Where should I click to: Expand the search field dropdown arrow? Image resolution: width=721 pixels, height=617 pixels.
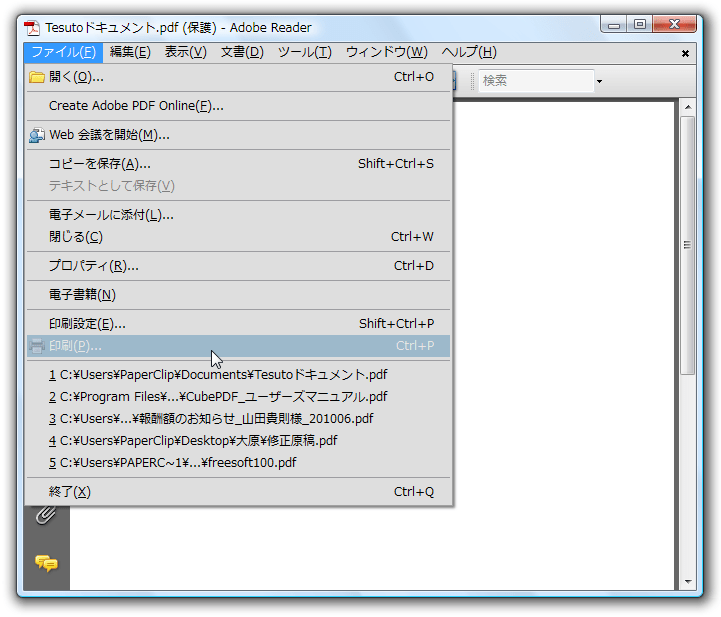(x=599, y=81)
